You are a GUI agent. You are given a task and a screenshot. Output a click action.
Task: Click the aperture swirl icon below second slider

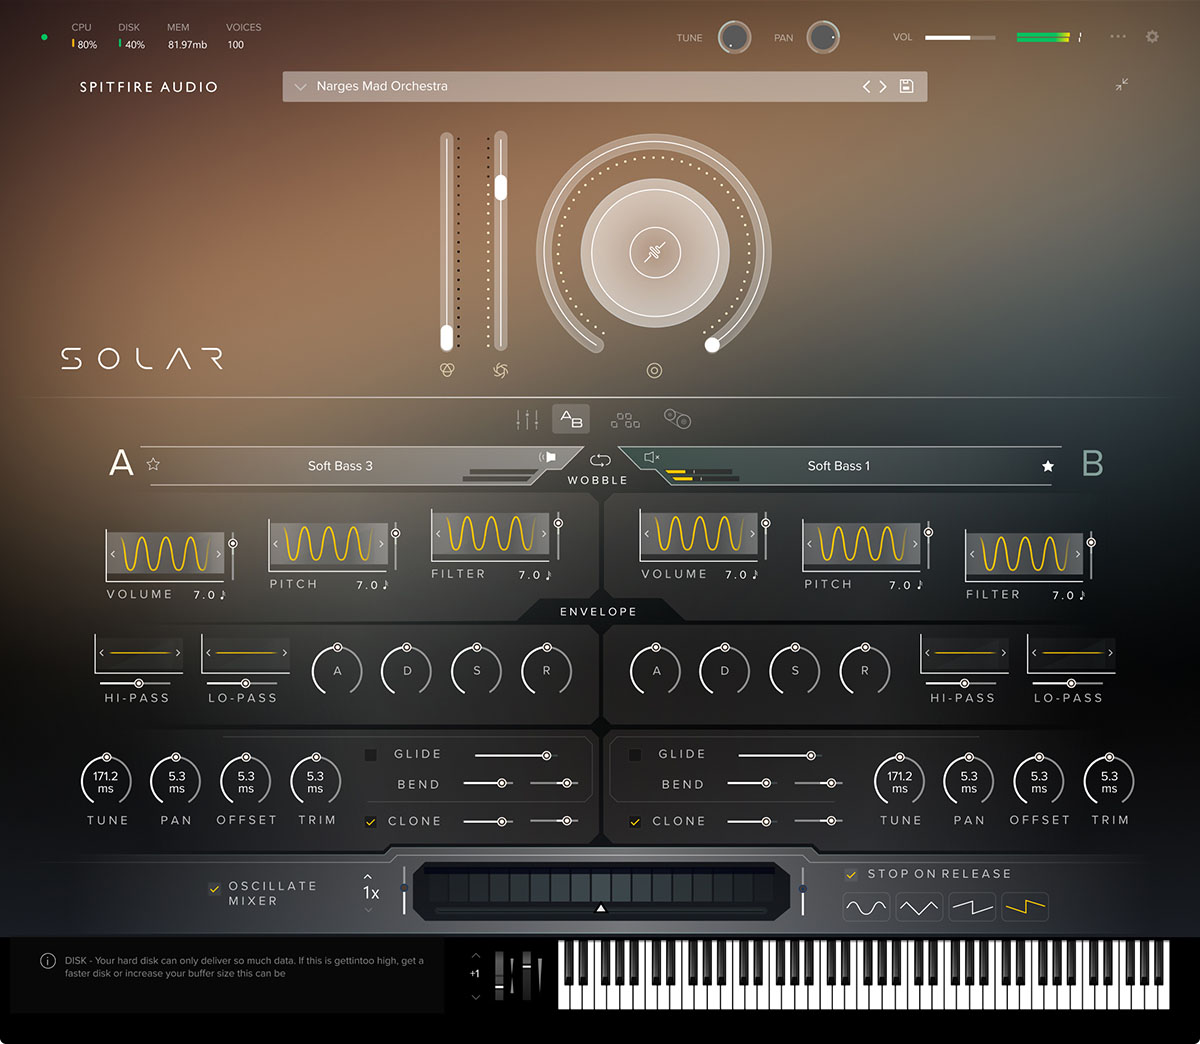(501, 371)
